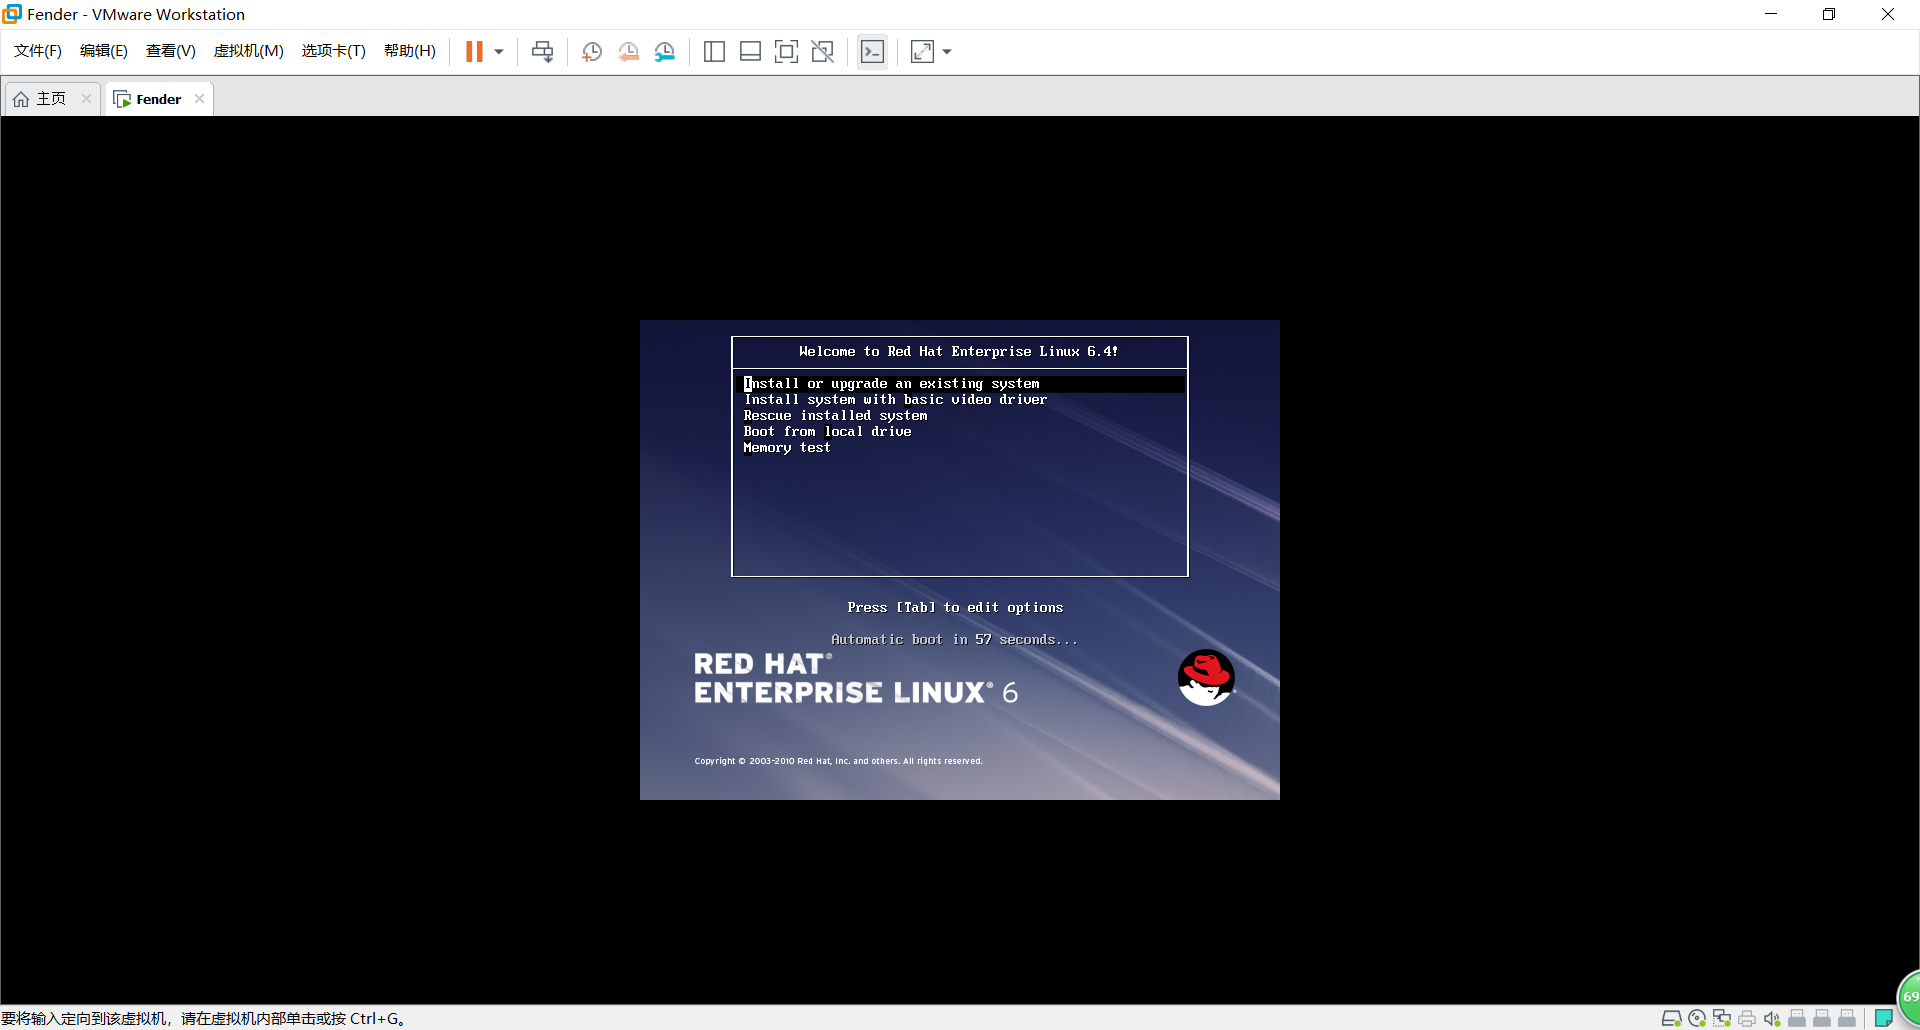1920x1030 pixels.
Task: Switch the virtual machine to full screen mode
Action: tap(787, 51)
